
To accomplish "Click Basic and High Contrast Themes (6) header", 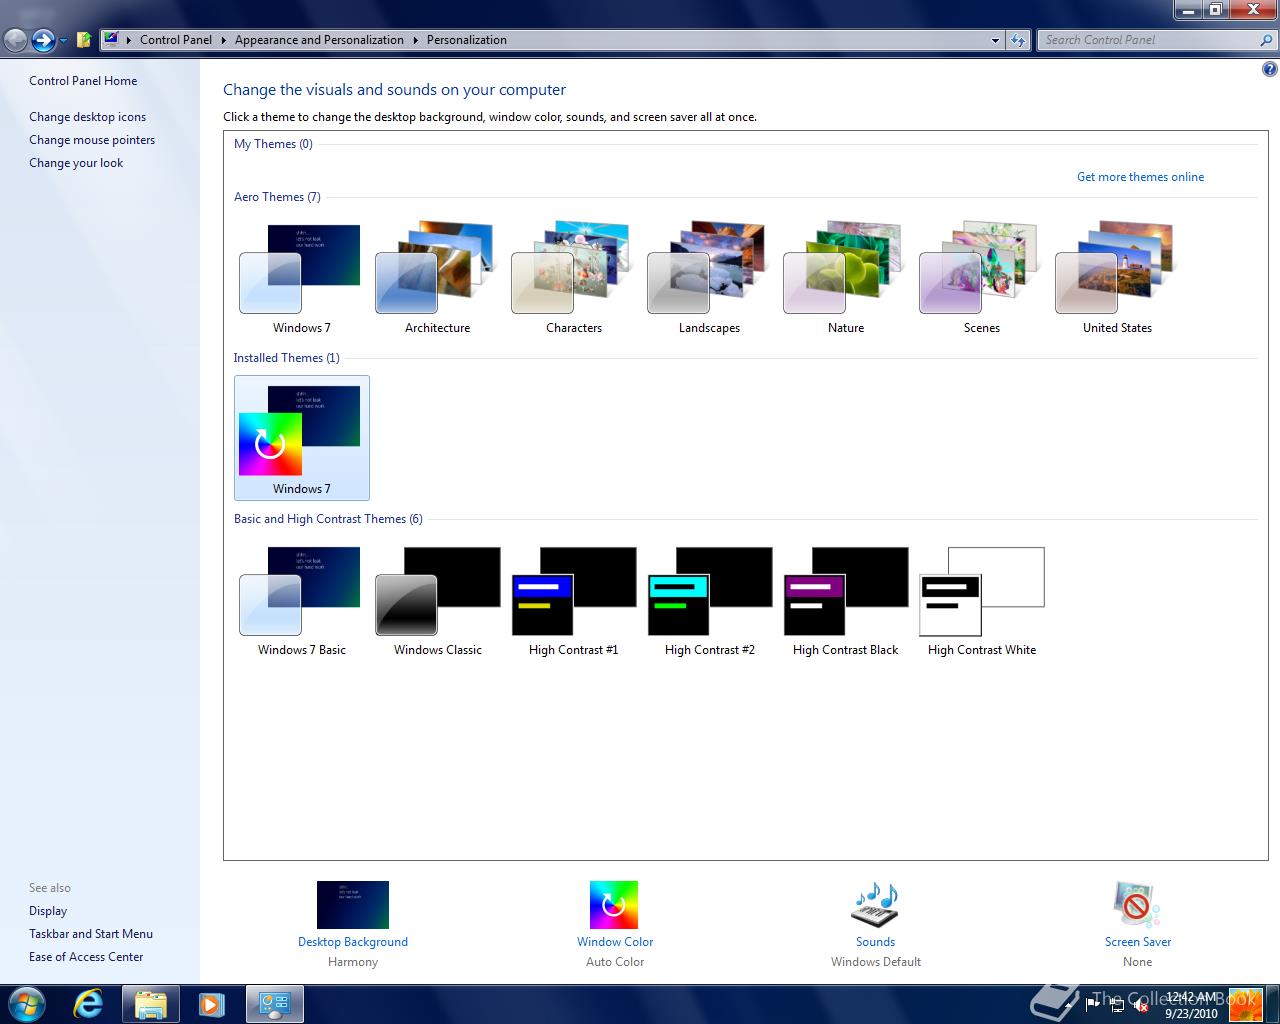I will (x=328, y=519).
